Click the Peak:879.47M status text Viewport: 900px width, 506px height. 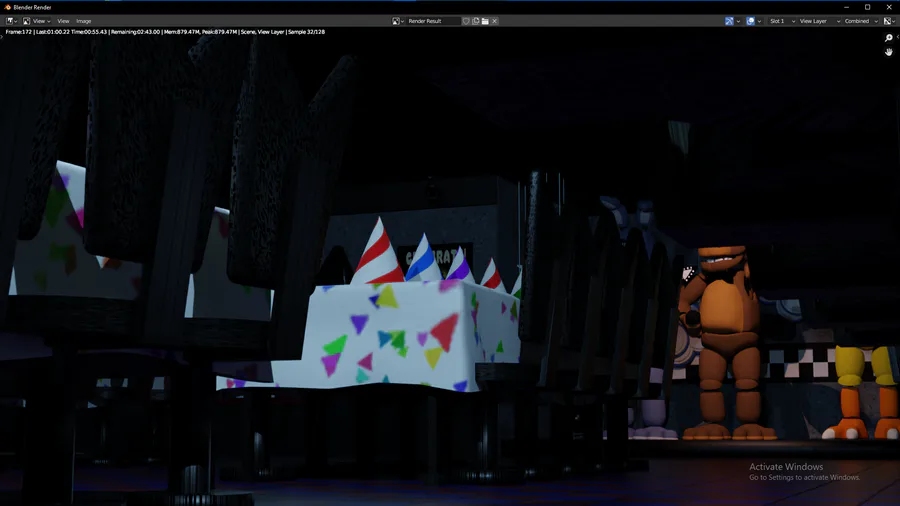[219, 32]
